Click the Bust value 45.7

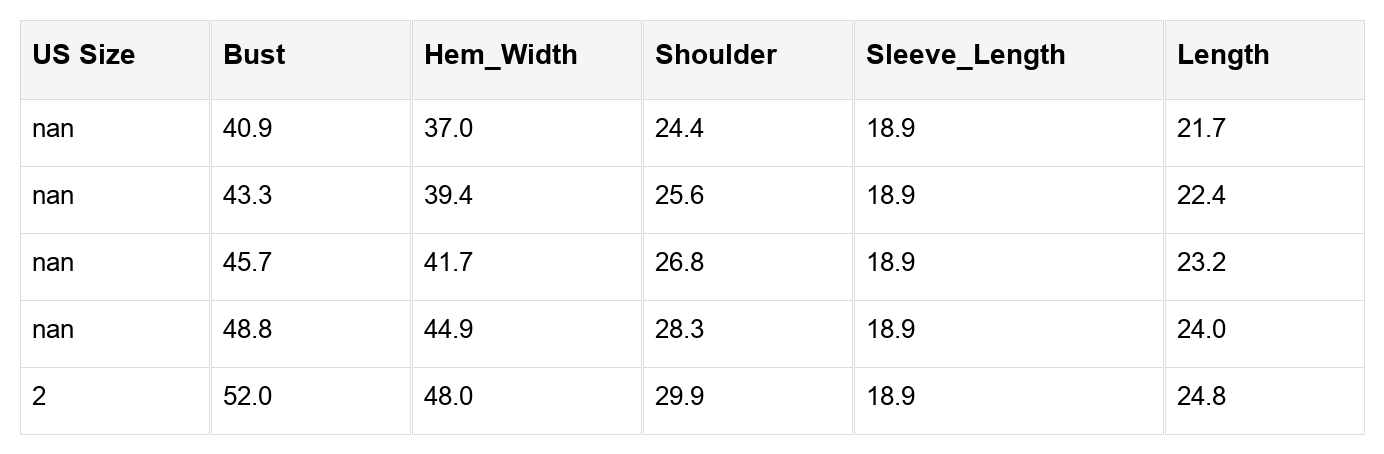[x=247, y=263]
